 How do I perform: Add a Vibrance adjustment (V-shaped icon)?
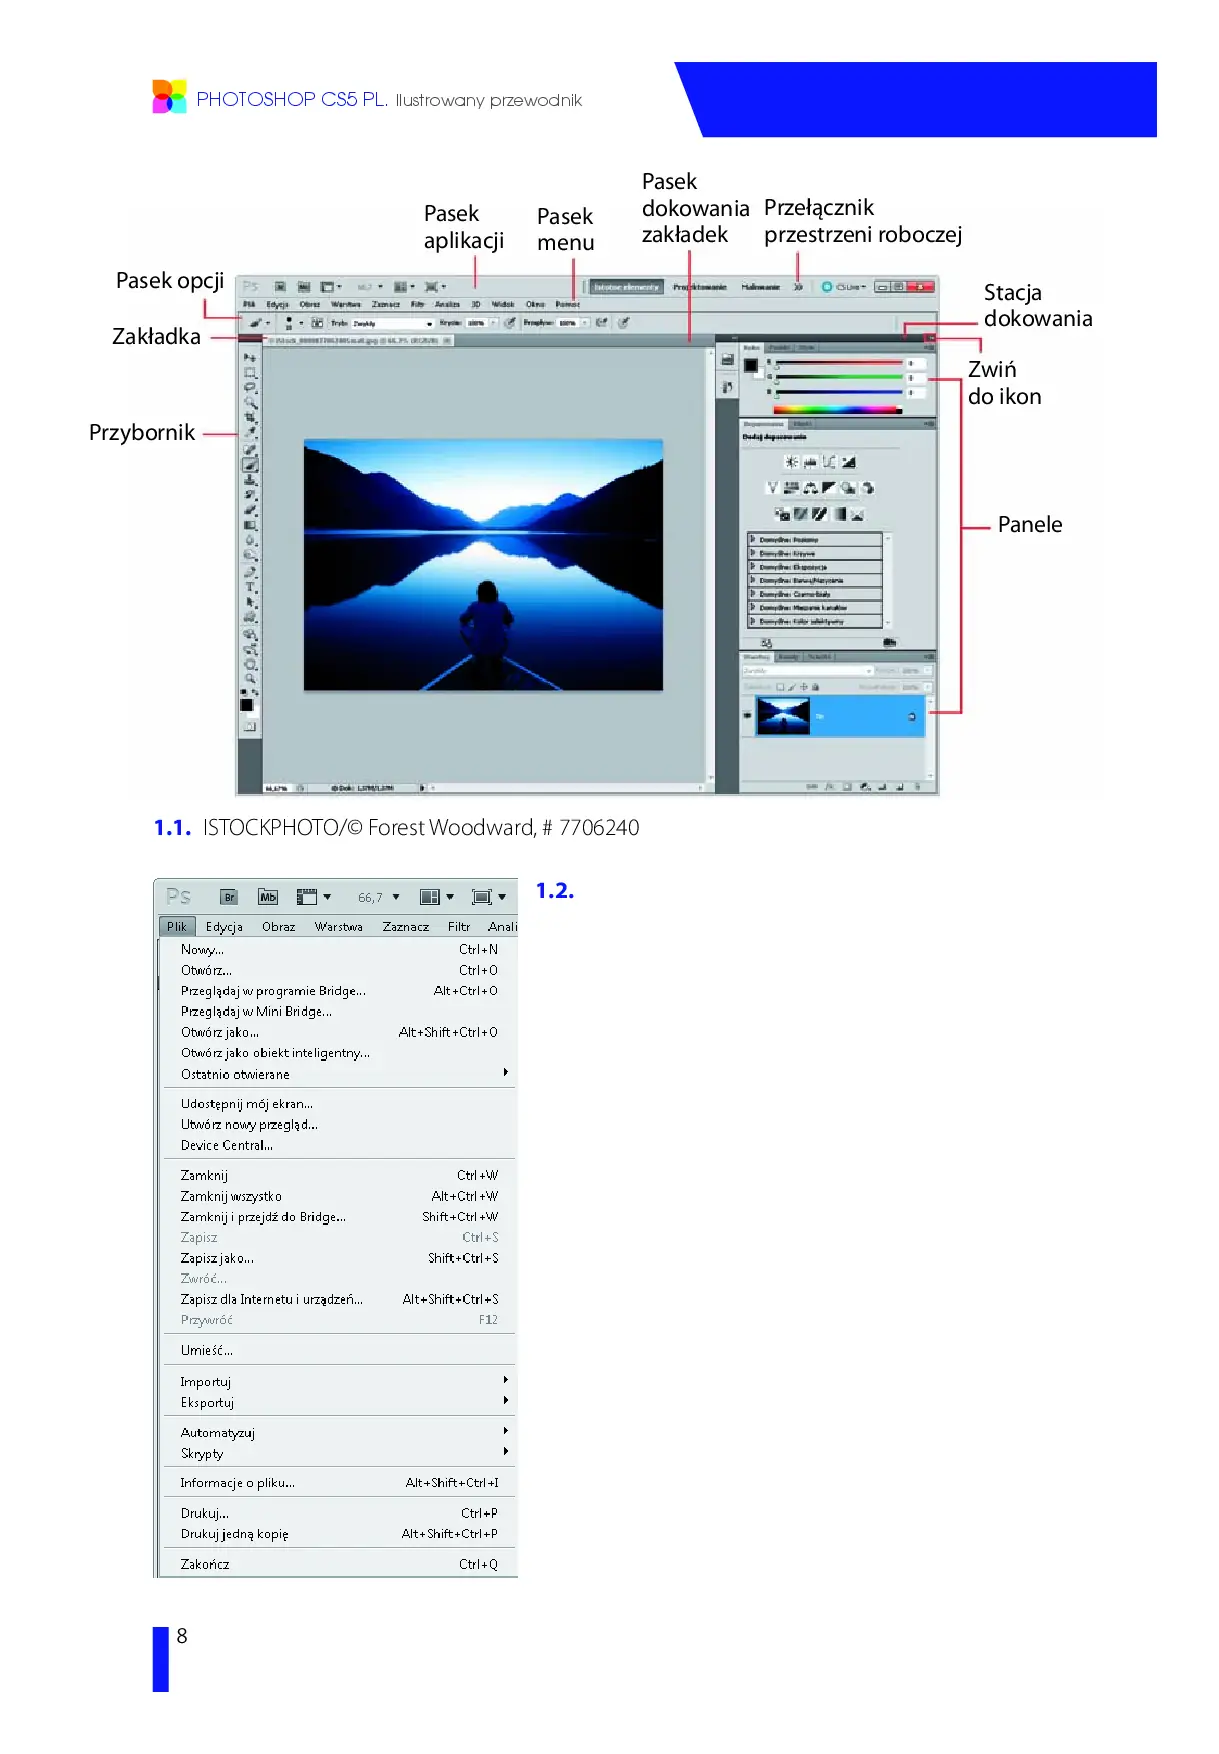[x=772, y=488]
